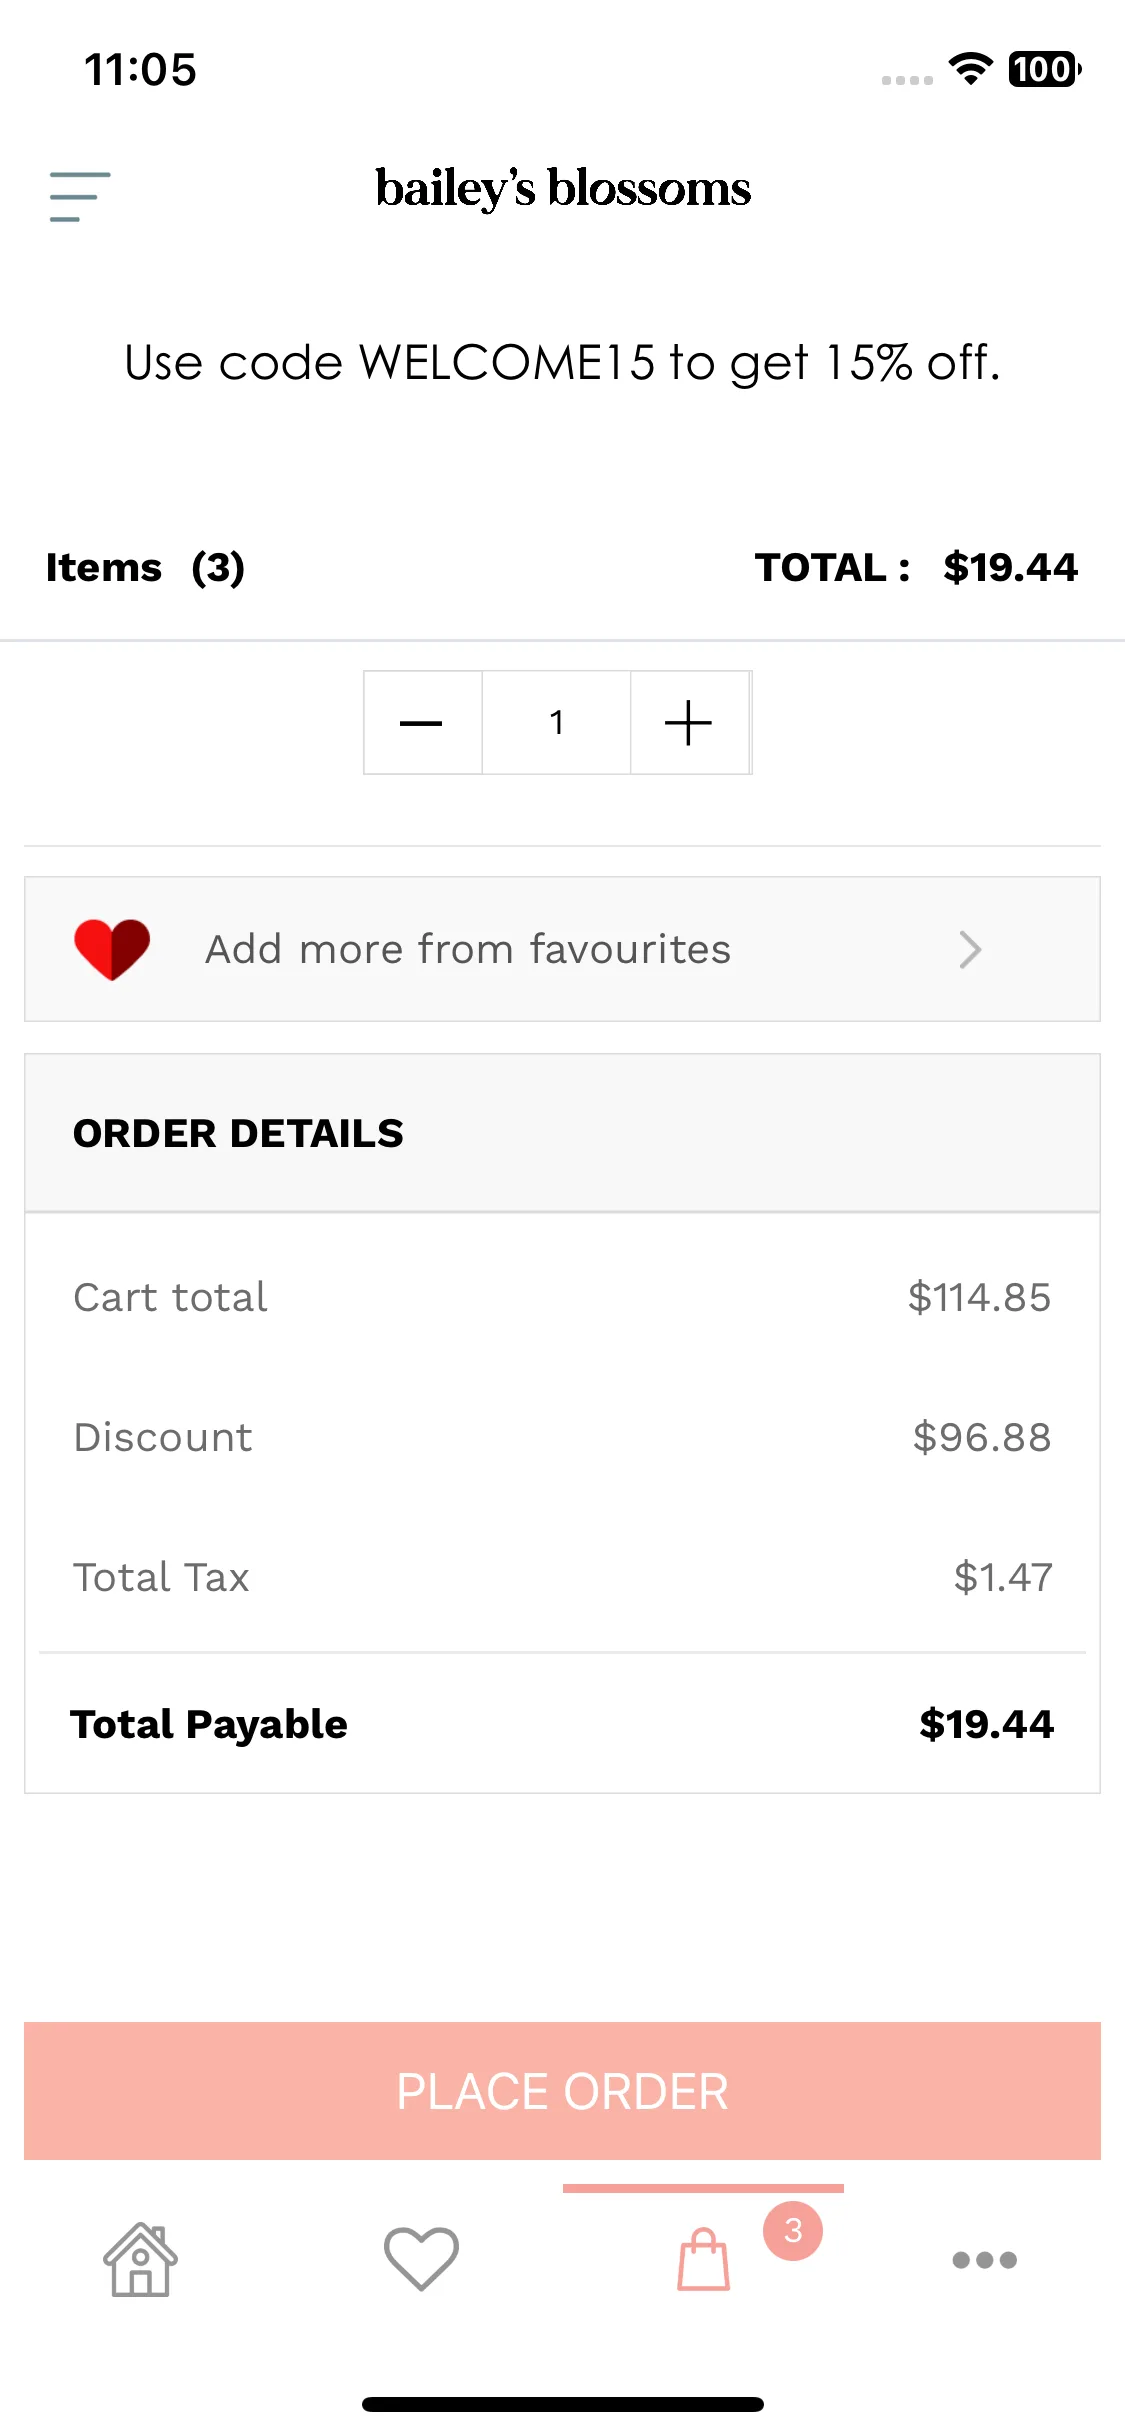Select the quantity value field

coord(556,722)
